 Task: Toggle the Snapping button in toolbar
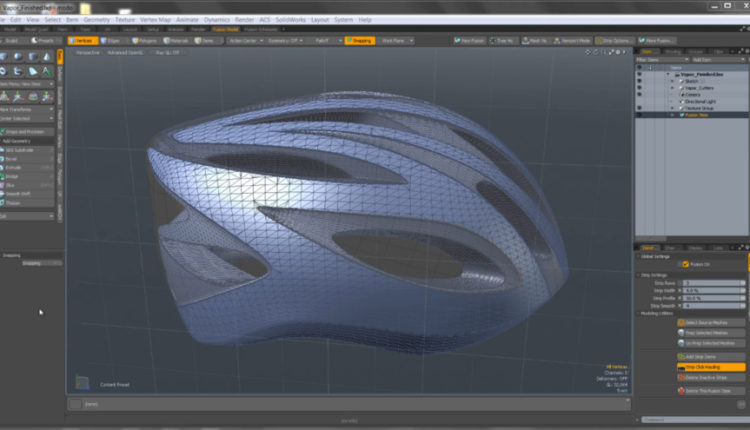[358, 41]
